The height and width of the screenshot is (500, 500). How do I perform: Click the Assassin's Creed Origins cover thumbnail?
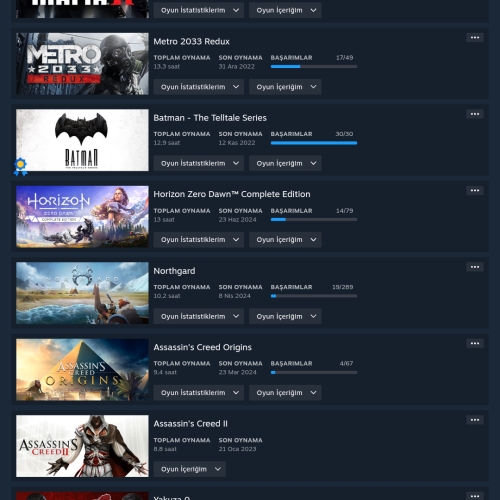(82, 370)
